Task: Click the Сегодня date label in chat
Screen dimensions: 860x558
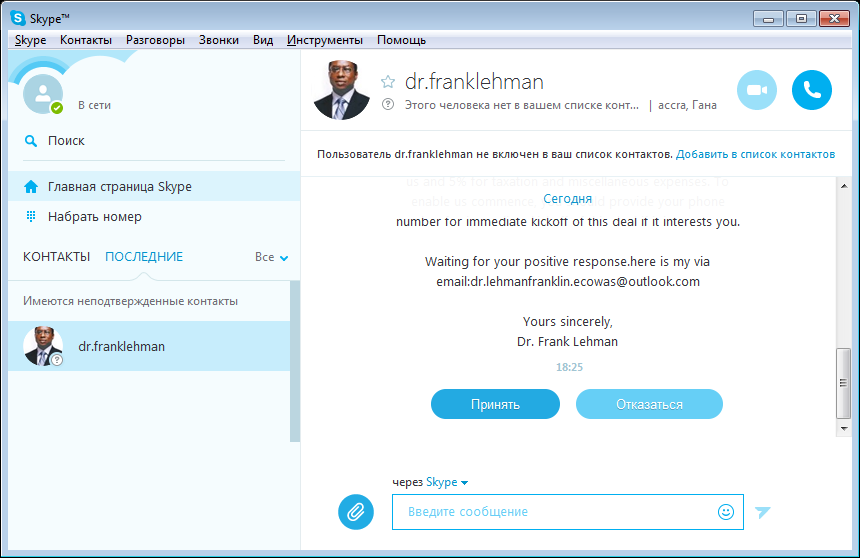Action: tap(568, 199)
